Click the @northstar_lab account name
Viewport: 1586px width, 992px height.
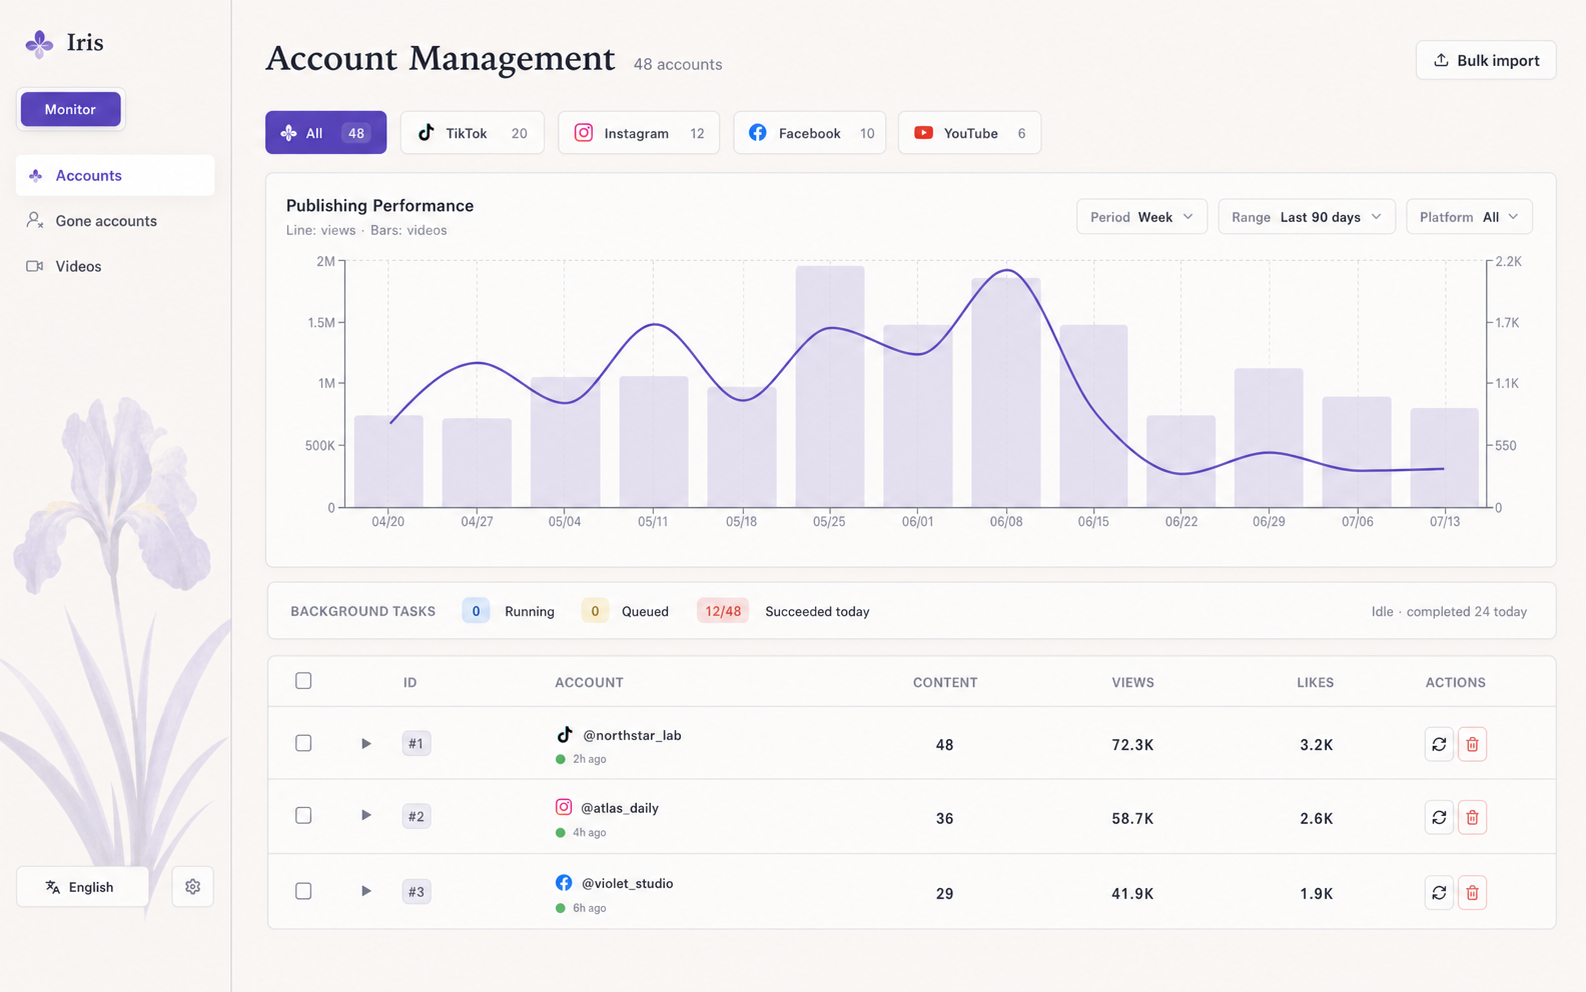click(632, 735)
